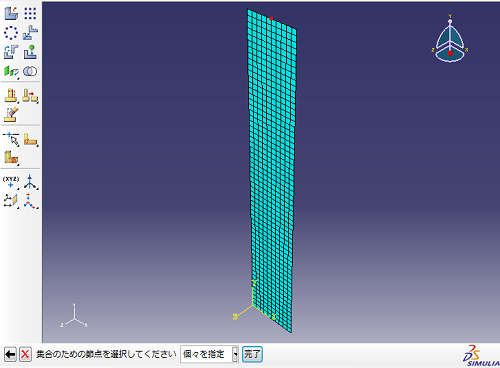This screenshot has width=500, height=368.
Task: Pick the Create Datum Axis icon
Action: (x=30, y=182)
